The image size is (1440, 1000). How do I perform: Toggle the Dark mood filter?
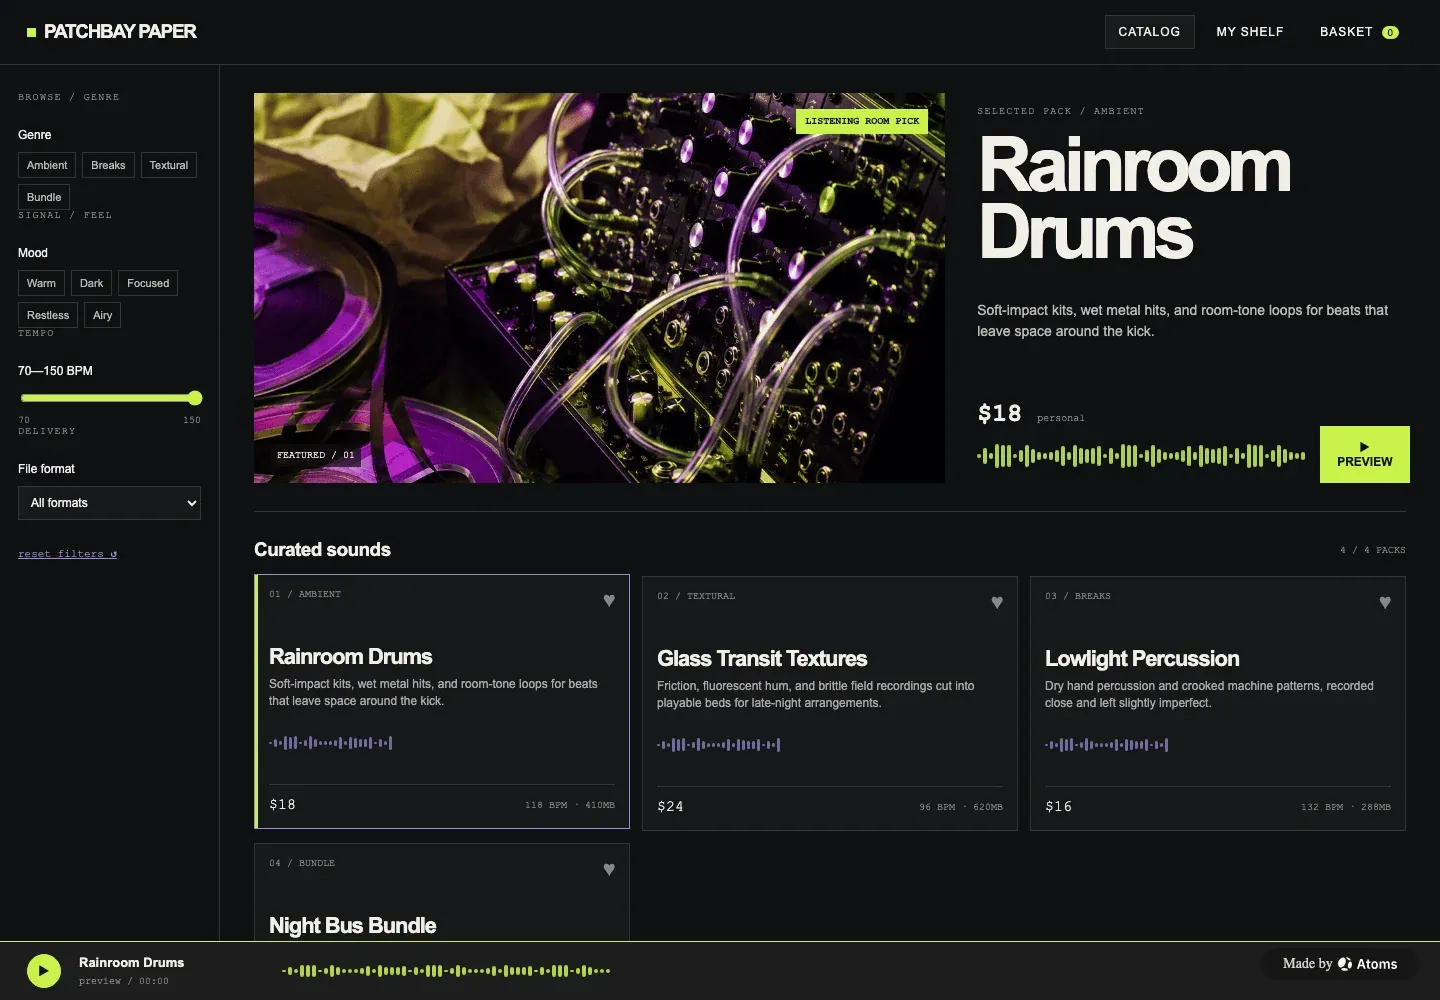point(91,283)
